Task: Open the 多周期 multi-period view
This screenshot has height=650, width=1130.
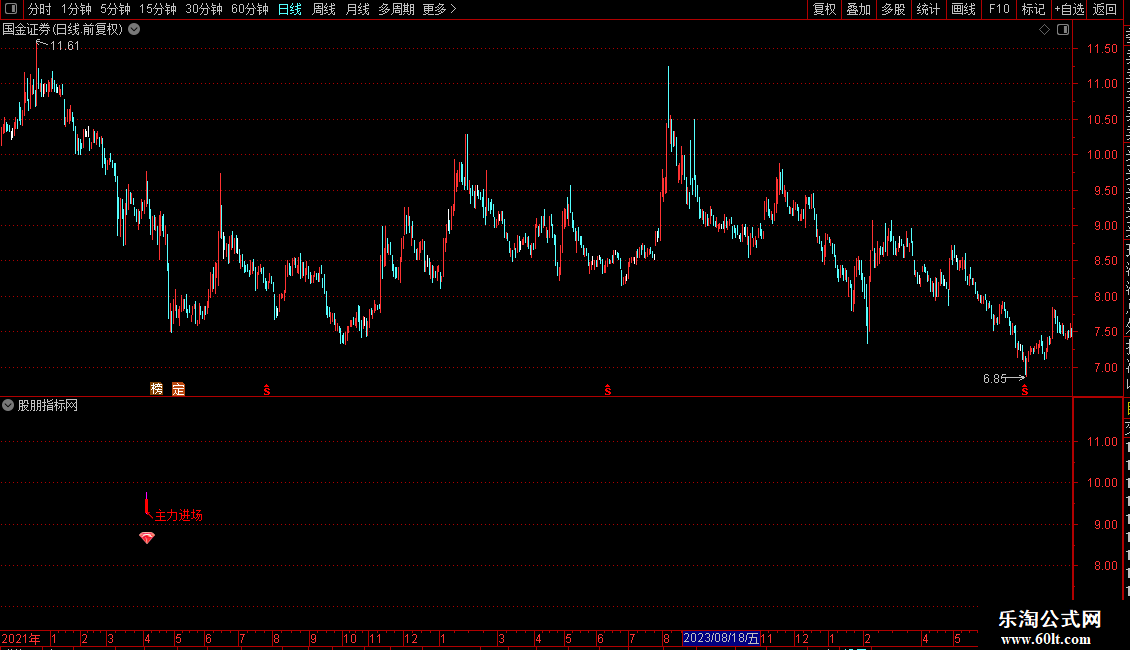Action: click(396, 9)
